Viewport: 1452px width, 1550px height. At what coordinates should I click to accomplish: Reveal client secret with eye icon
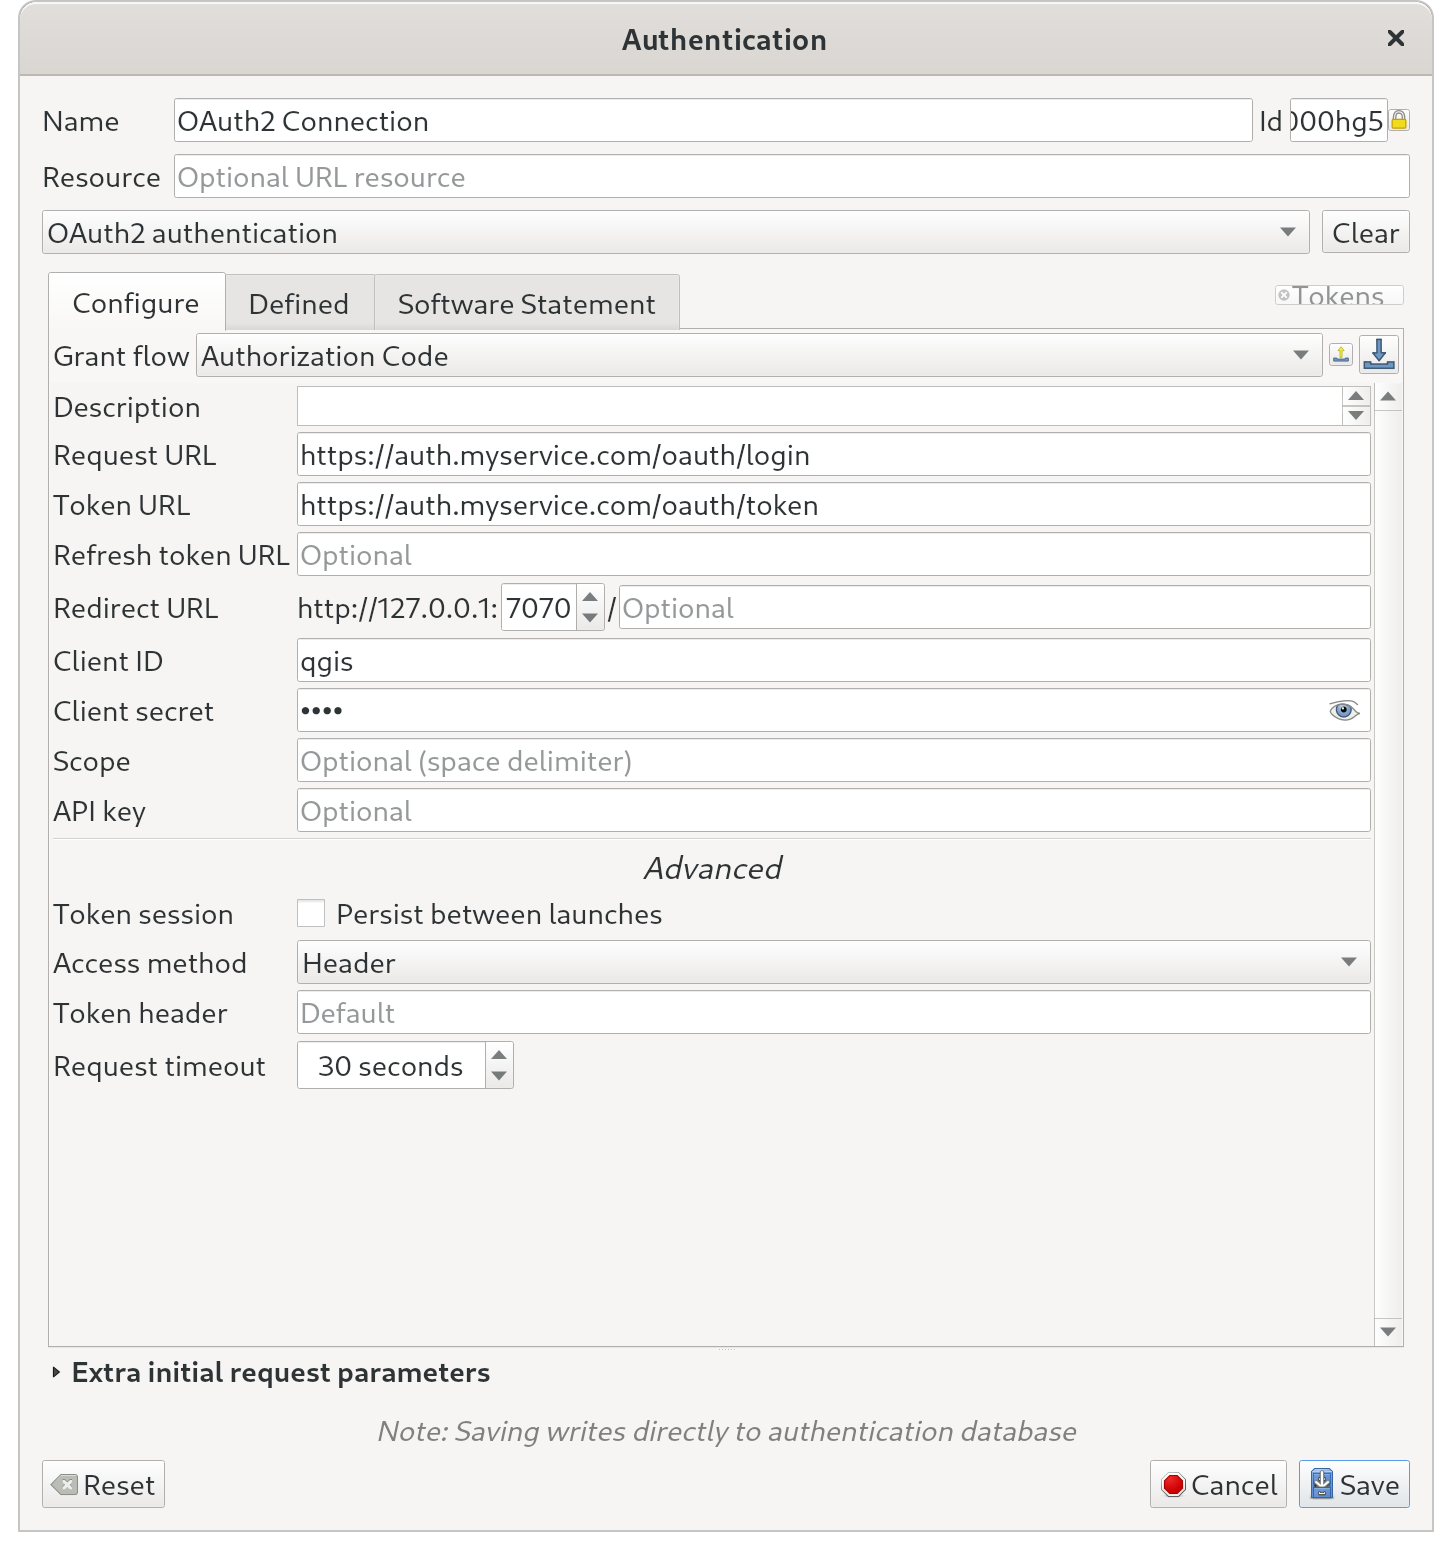click(x=1344, y=711)
